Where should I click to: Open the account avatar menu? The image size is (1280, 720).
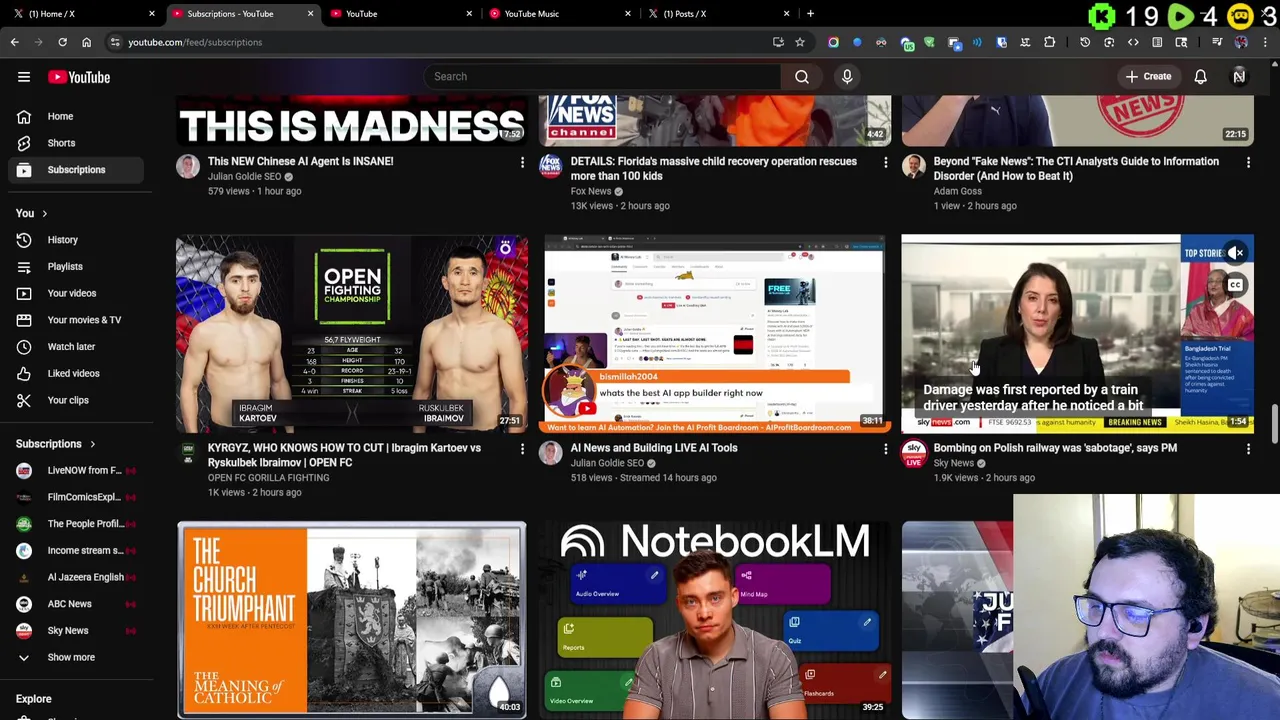[1239, 76]
